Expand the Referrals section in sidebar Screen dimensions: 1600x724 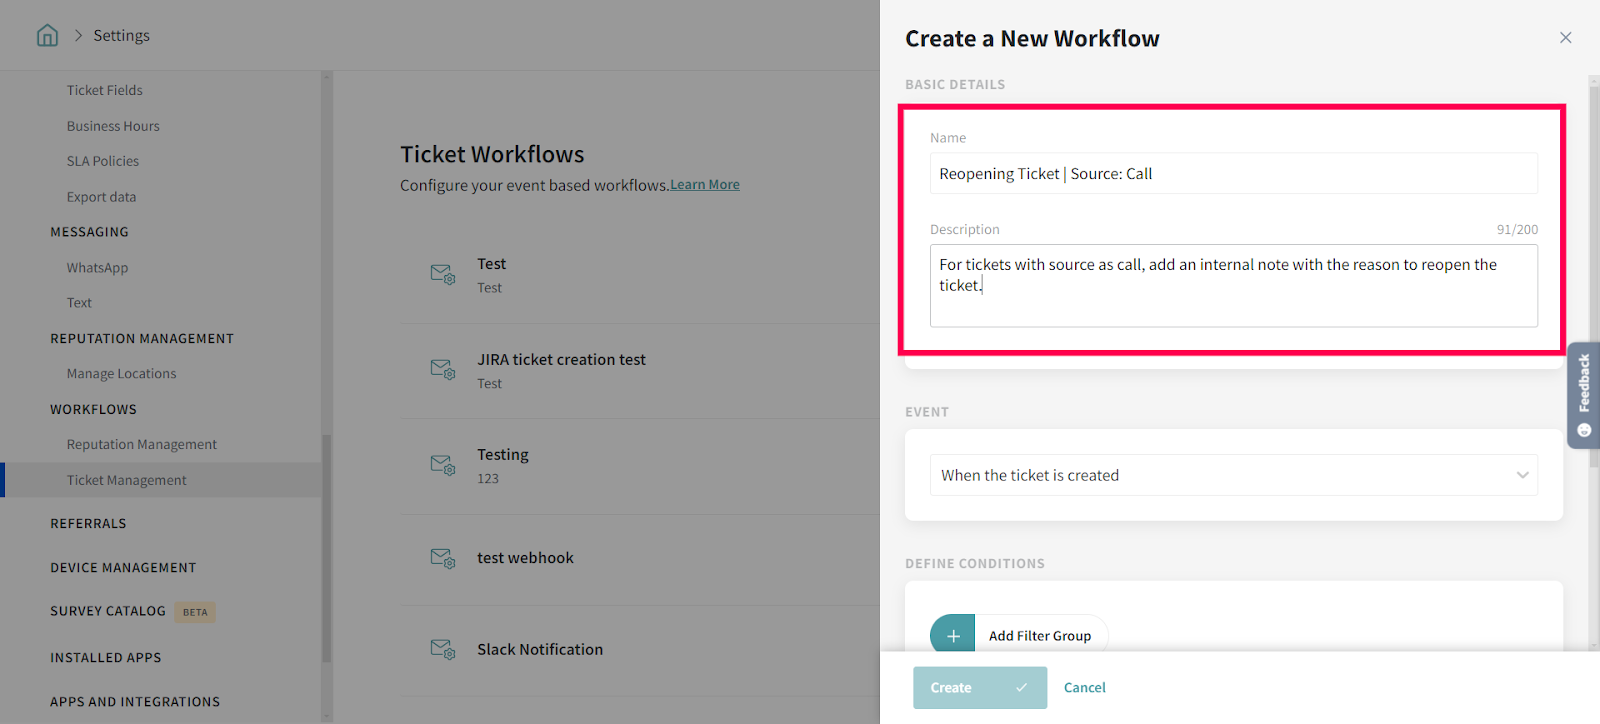click(88, 523)
